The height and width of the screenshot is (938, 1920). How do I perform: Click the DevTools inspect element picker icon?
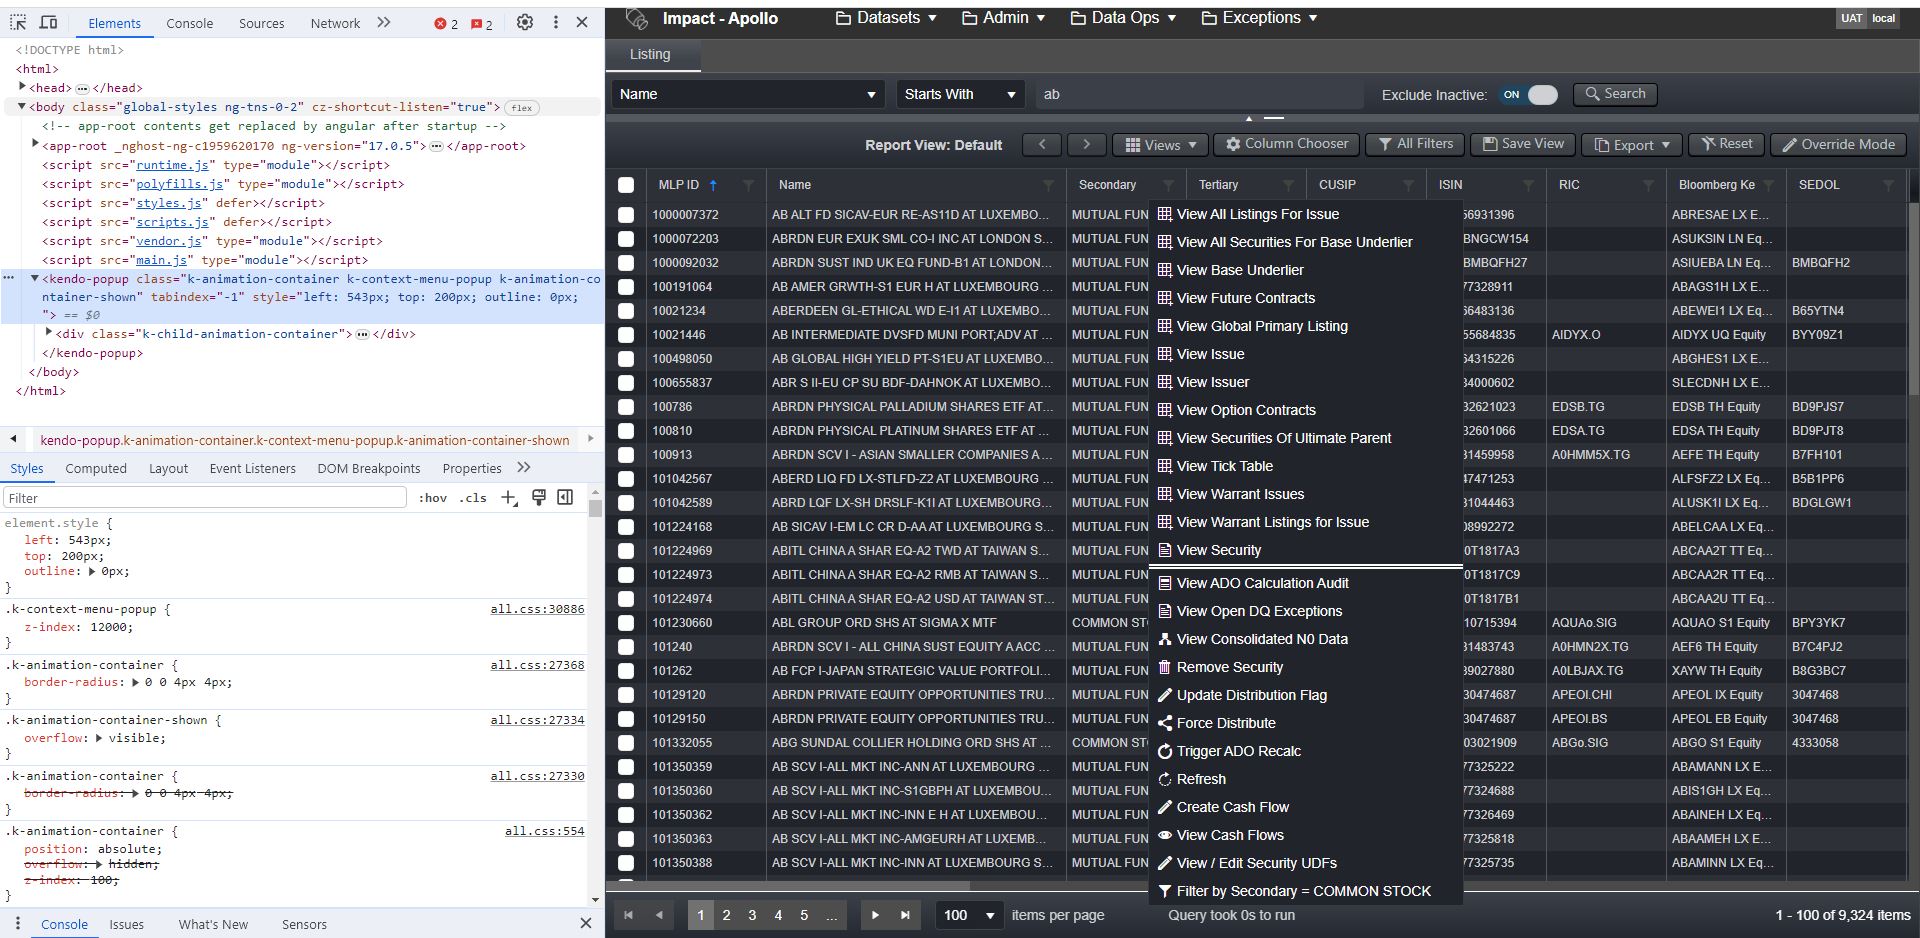[18, 22]
